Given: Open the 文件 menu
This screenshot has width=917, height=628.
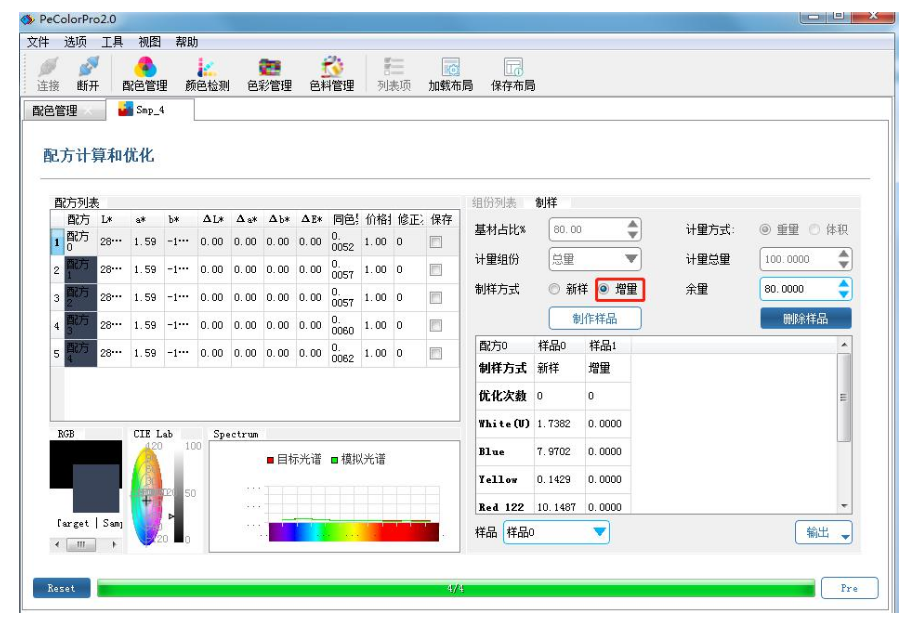Looking at the screenshot, I should tap(37, 42).
